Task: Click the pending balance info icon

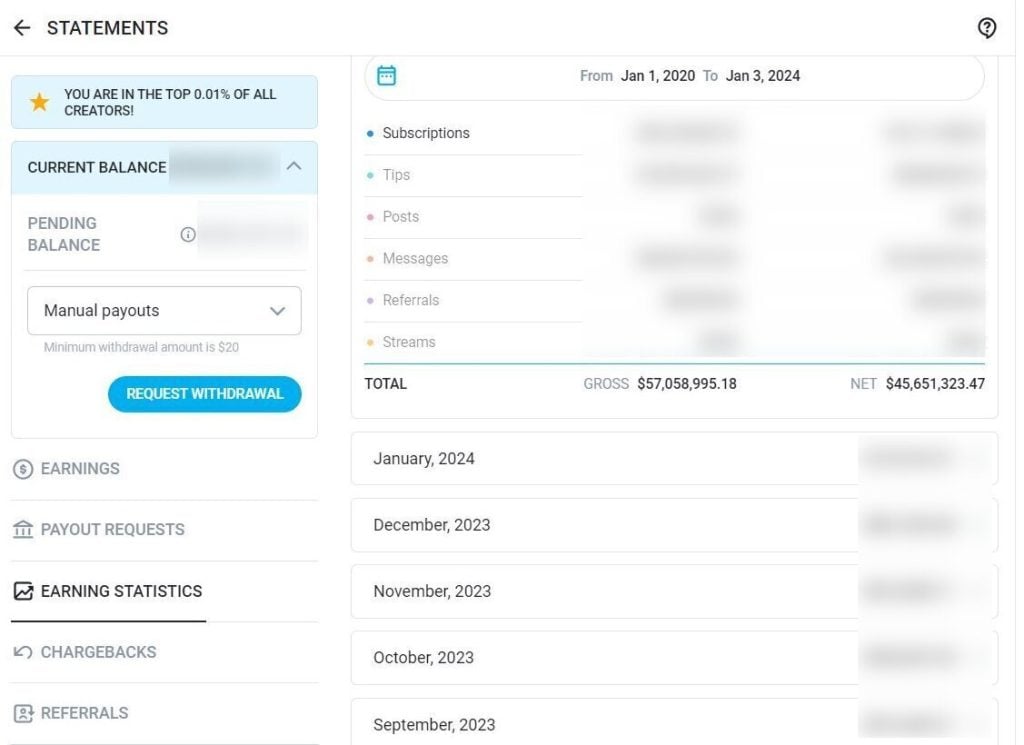Action: click(x=188, y=235)
